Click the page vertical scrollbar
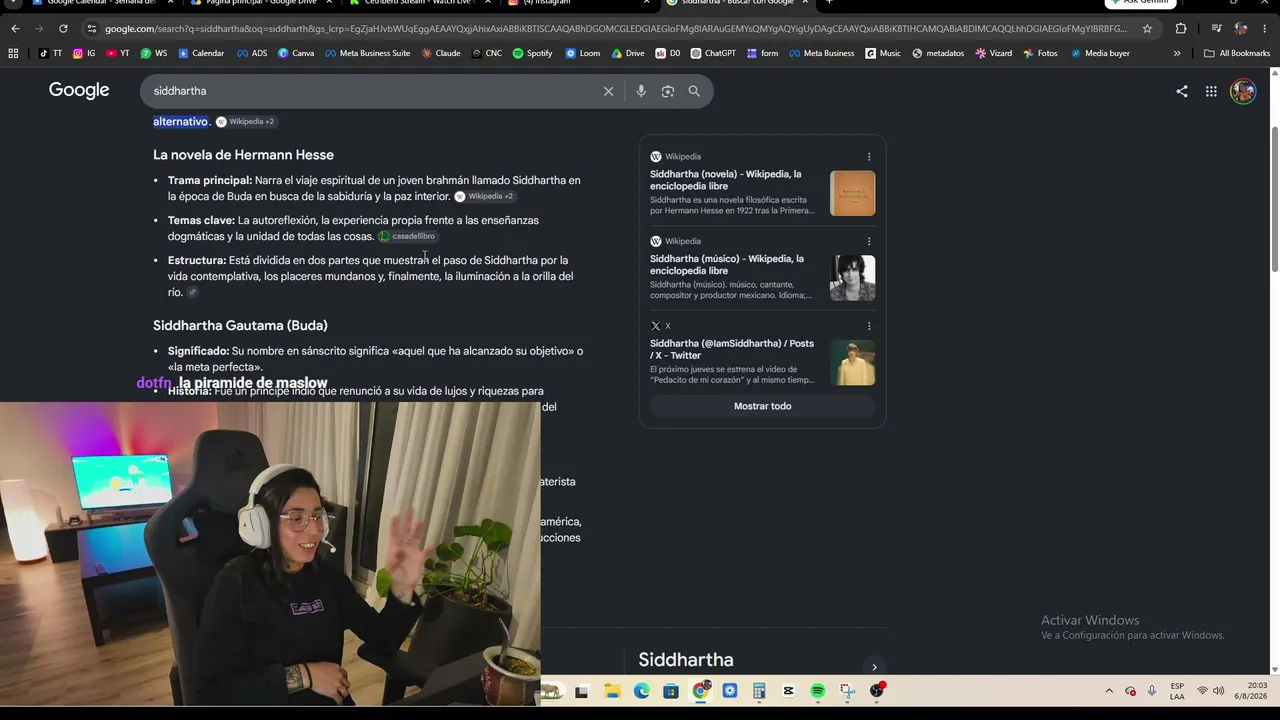 [1274, 198]
